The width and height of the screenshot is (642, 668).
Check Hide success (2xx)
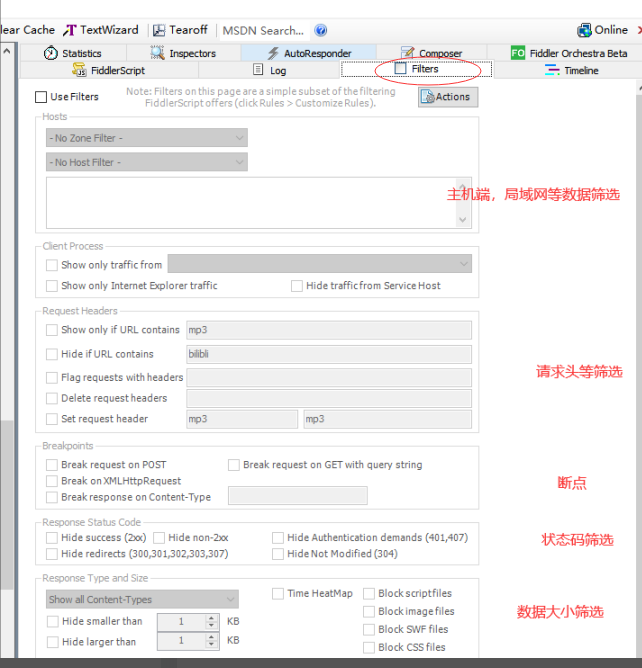(52, 538)
